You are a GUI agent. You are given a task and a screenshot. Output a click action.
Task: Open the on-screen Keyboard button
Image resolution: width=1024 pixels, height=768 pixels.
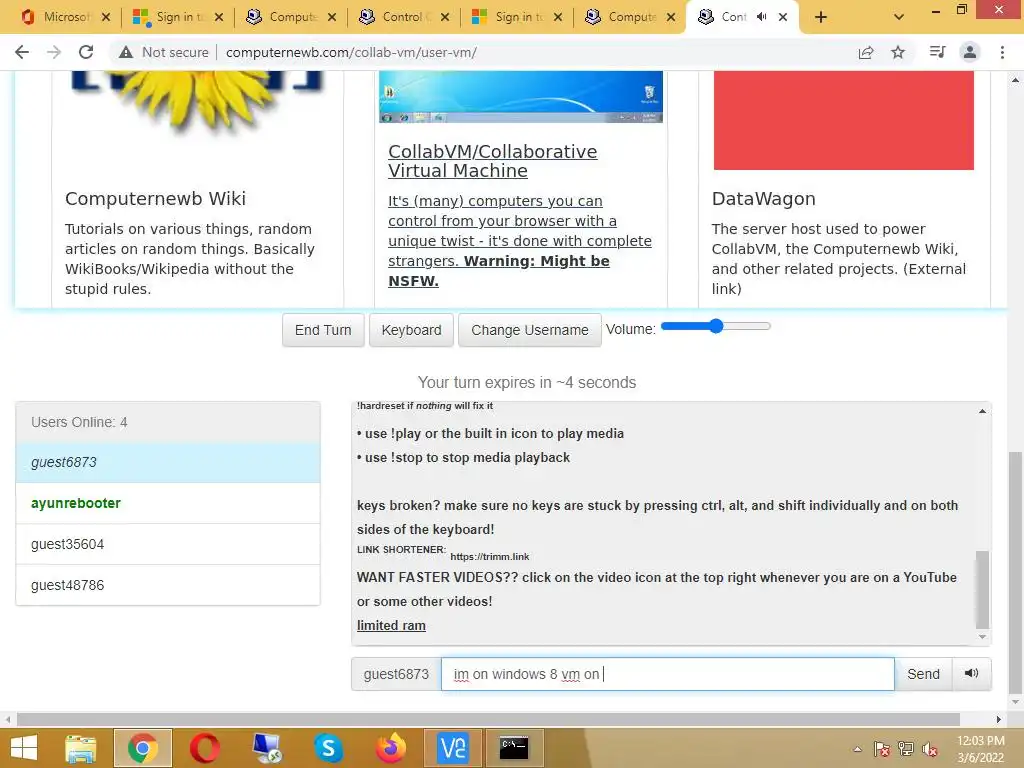point(411,330)
